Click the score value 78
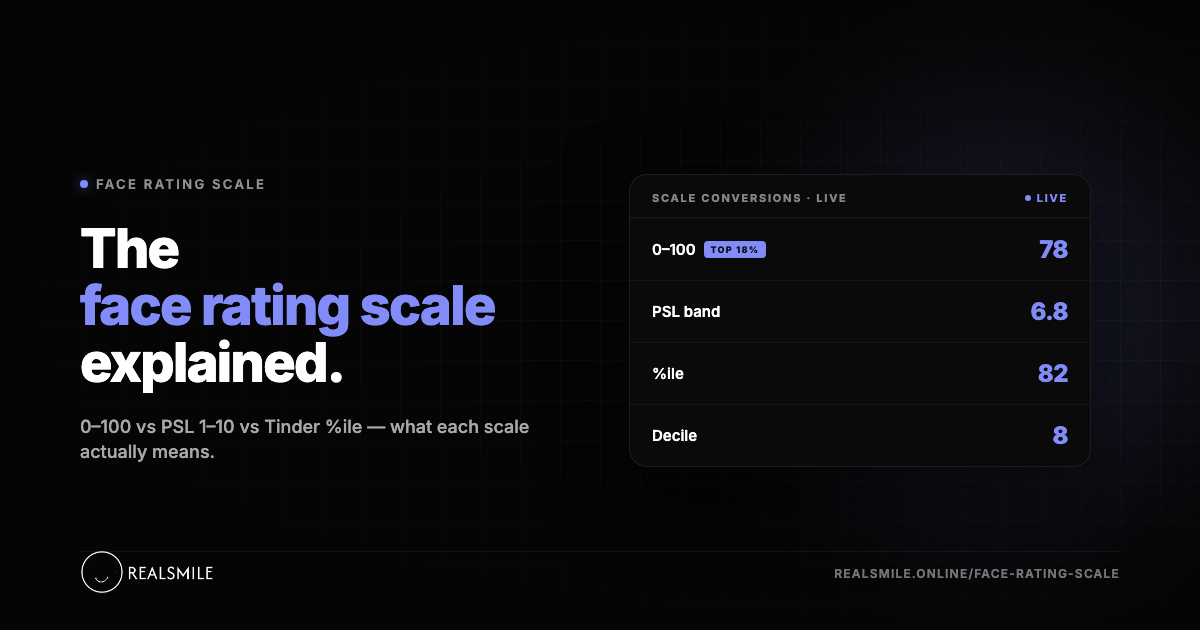 (1053, 250)
